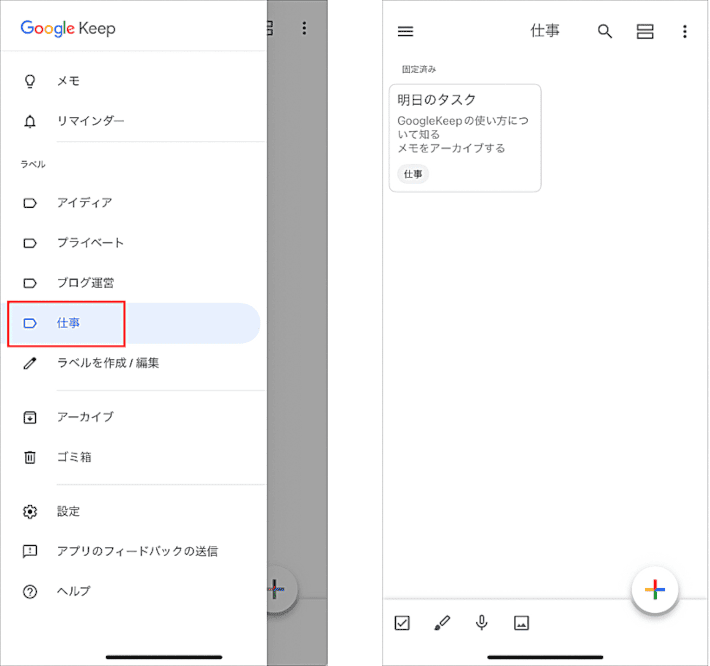Tap the search magnifier icon

[x=604, y=31]
